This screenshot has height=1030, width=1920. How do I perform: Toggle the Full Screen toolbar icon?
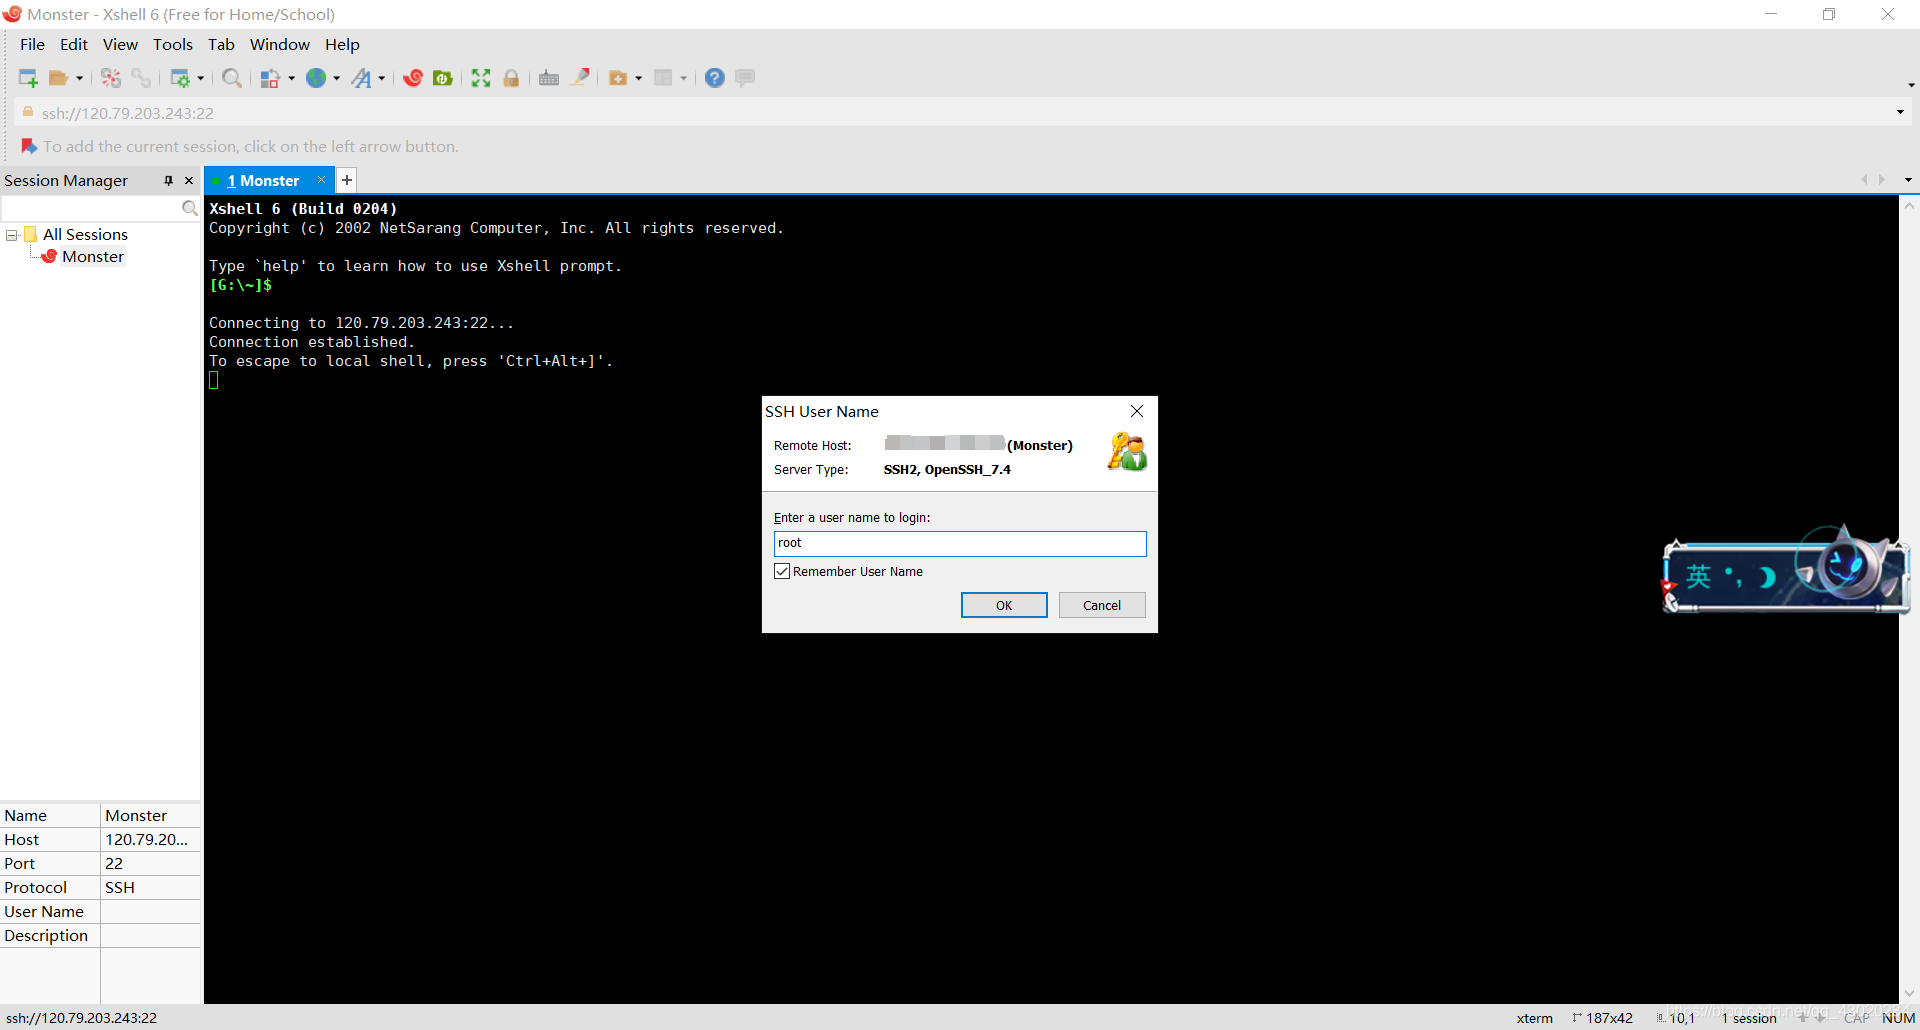click(x=481, y=78)
